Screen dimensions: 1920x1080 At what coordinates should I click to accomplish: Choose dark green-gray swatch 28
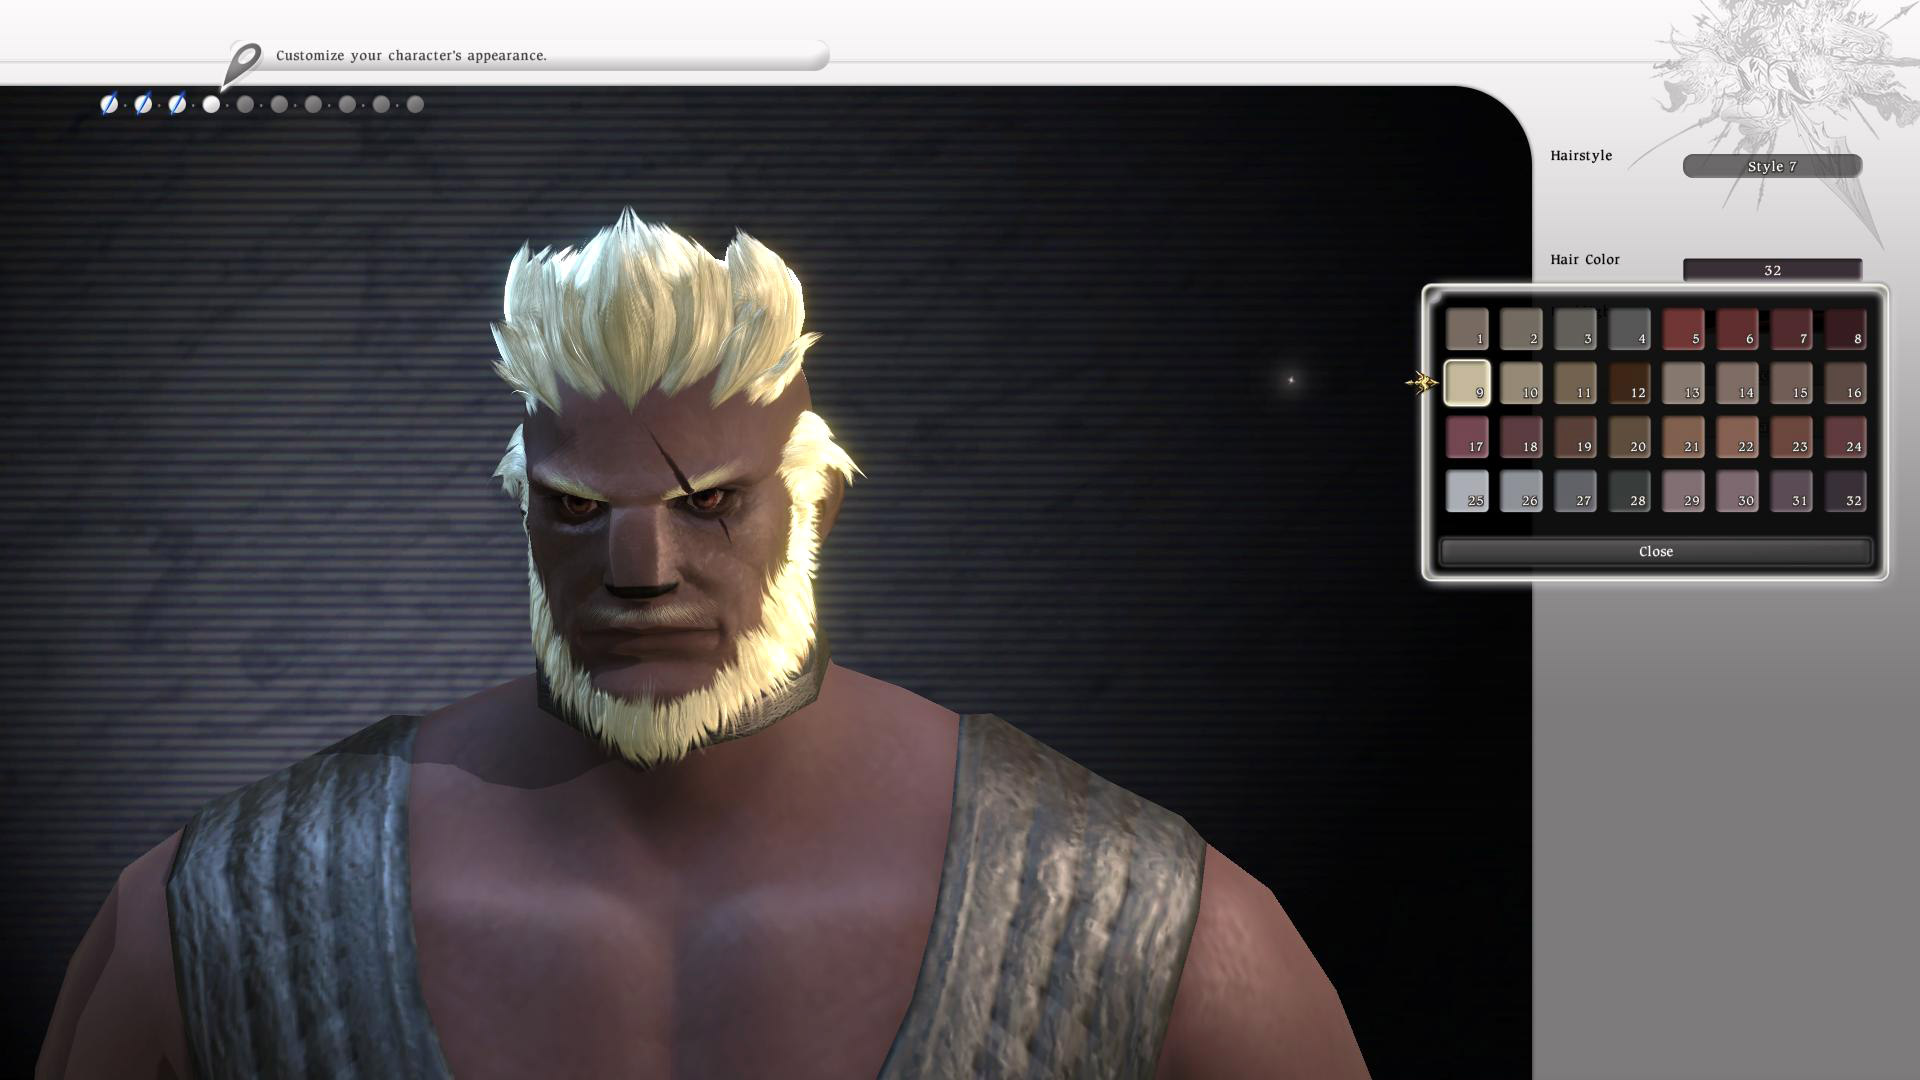[1629, 491]
